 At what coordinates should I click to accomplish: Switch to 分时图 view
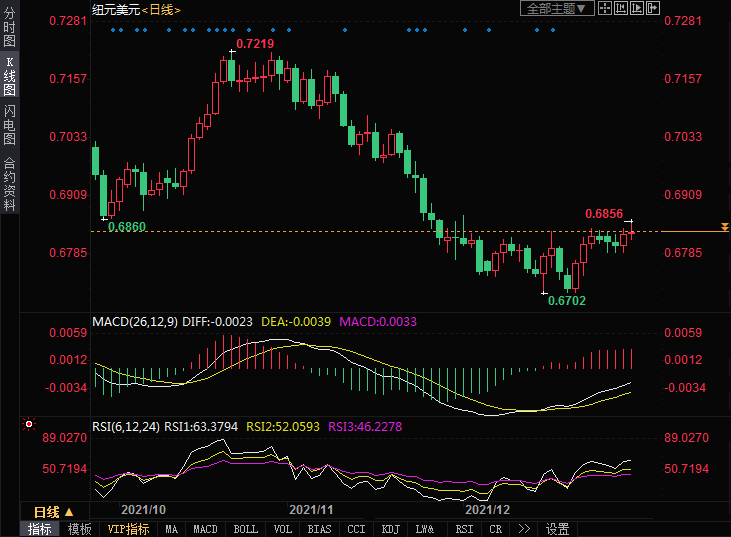pyautogui.click(x=9, y=29)
